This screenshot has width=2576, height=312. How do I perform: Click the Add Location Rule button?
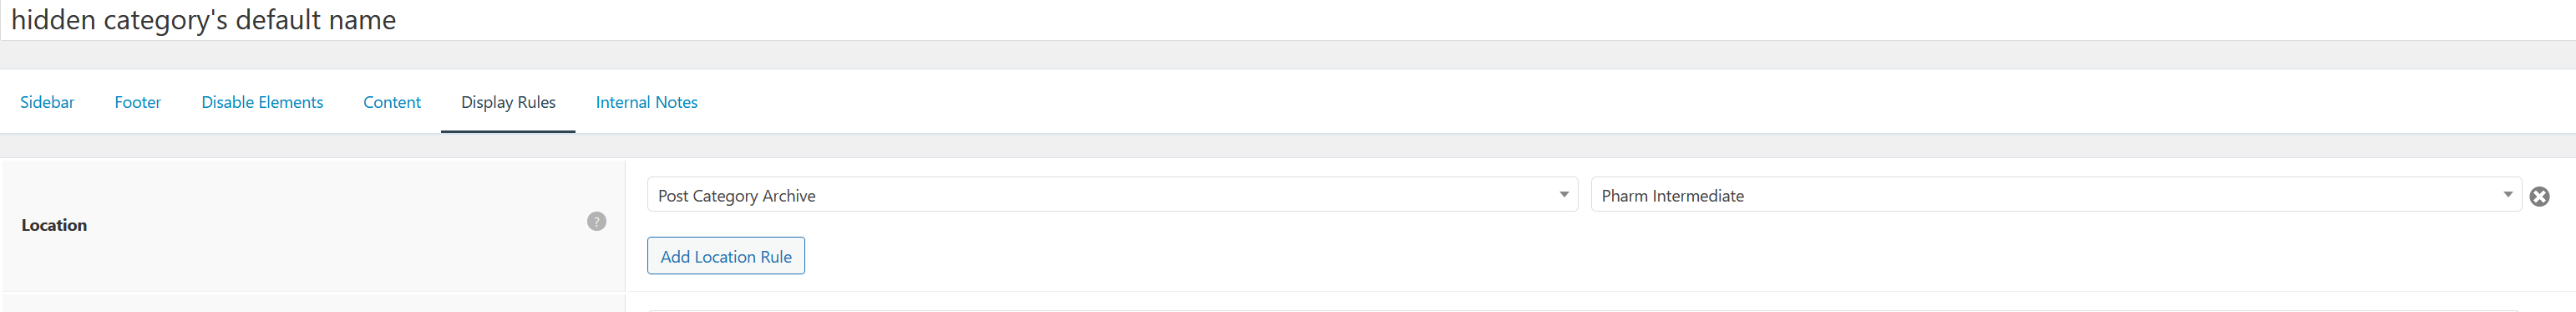[726, 256]
